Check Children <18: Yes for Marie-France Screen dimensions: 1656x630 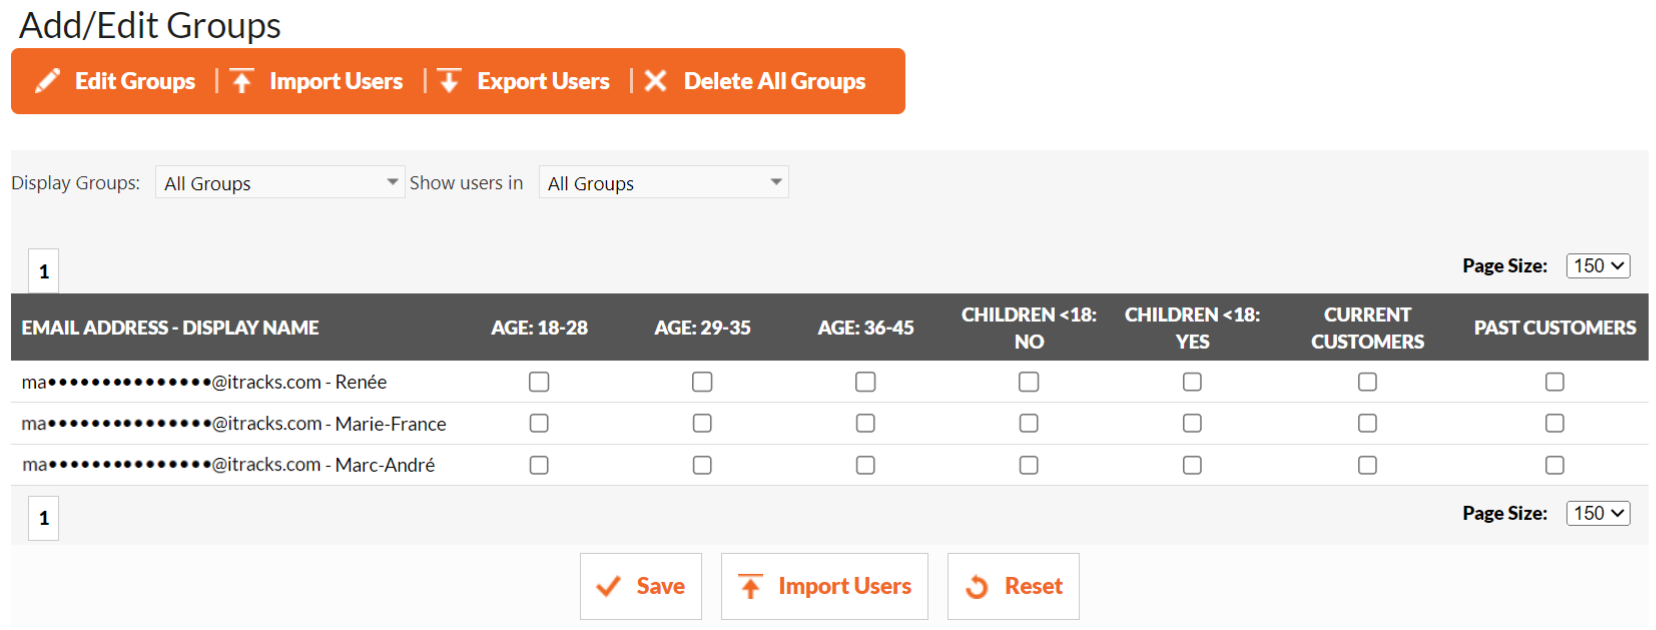[x=1192, y=424]
